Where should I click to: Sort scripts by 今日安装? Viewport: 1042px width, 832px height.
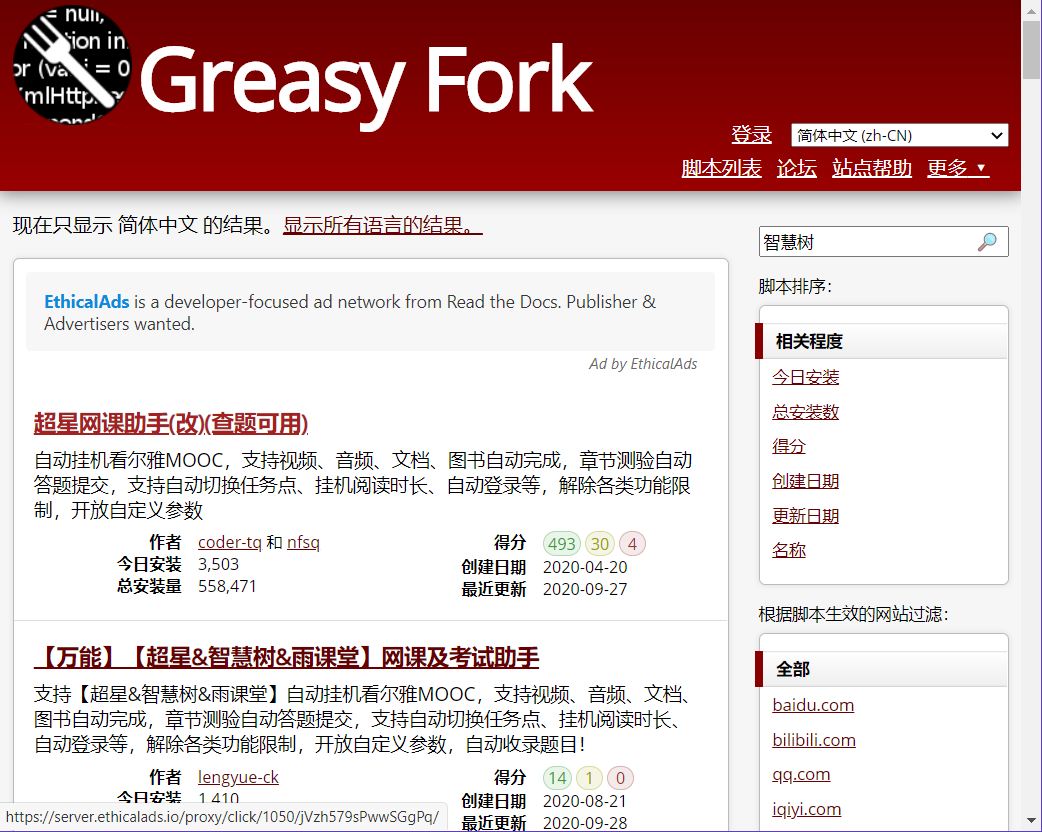805,377
